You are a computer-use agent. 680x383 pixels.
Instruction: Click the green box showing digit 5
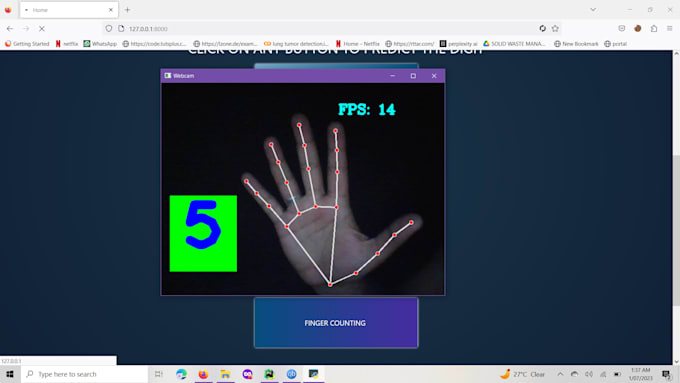click(x=203, y=233)
